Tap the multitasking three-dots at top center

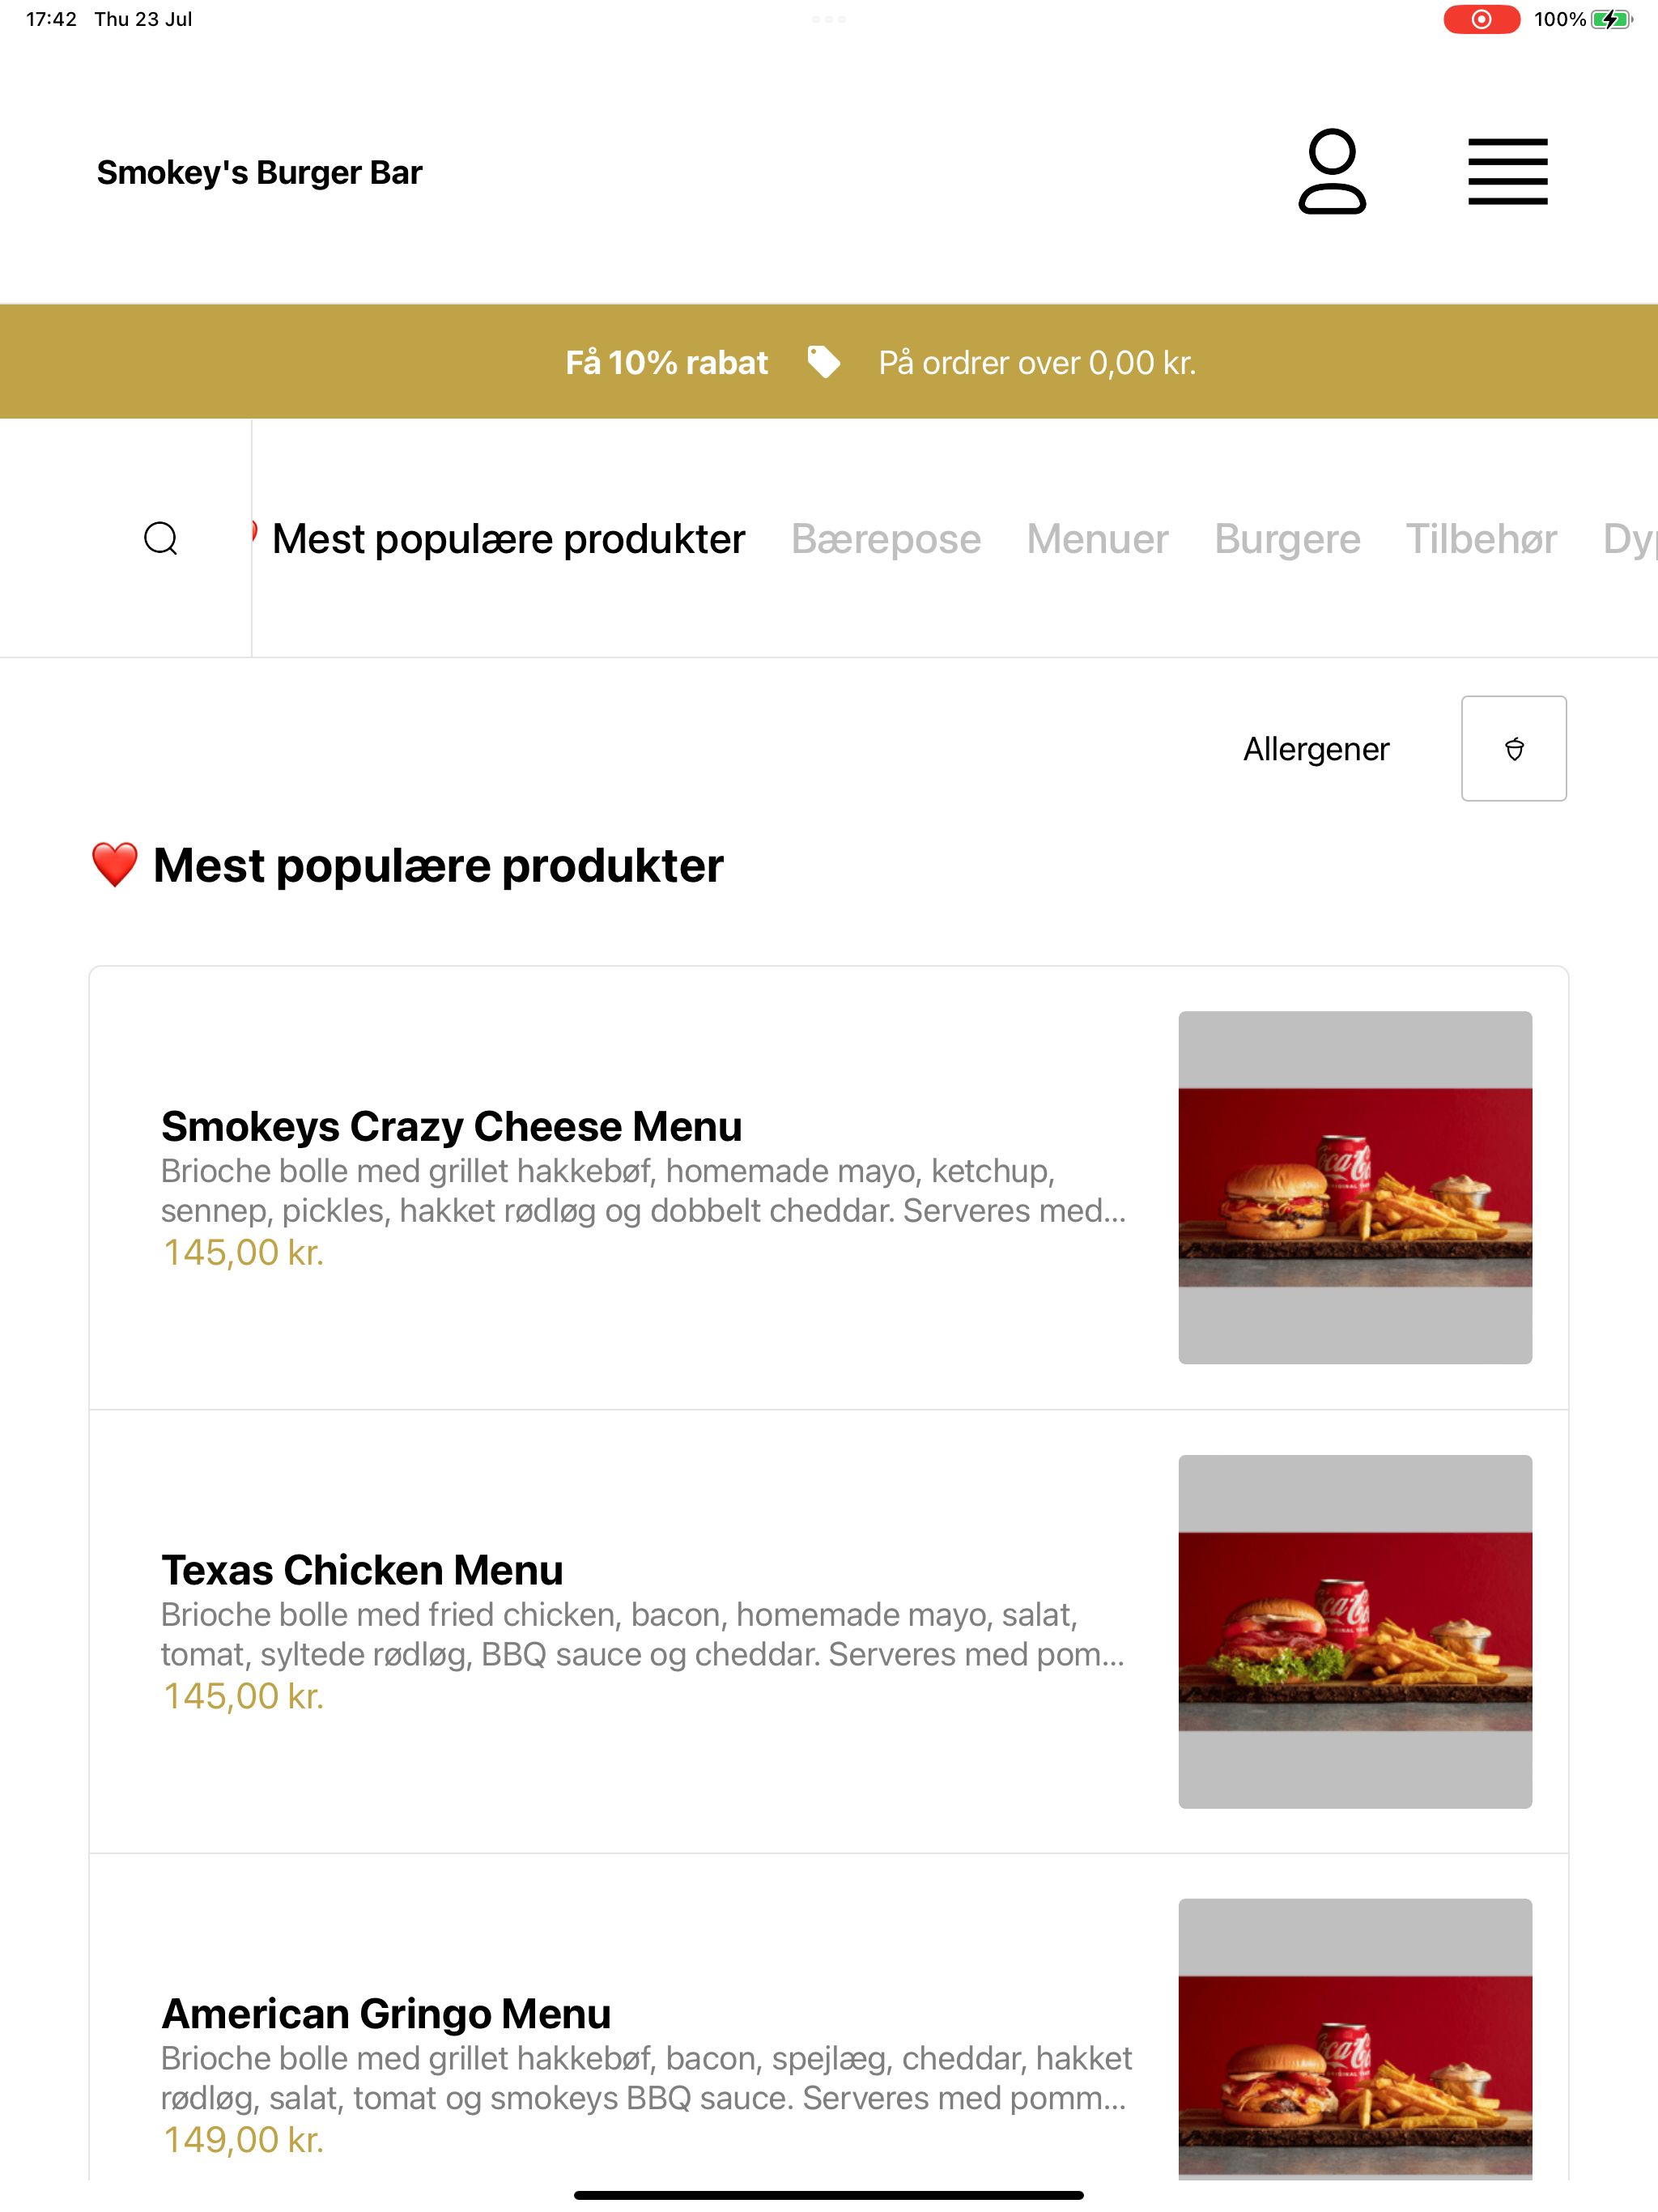[x=829, y=19]
